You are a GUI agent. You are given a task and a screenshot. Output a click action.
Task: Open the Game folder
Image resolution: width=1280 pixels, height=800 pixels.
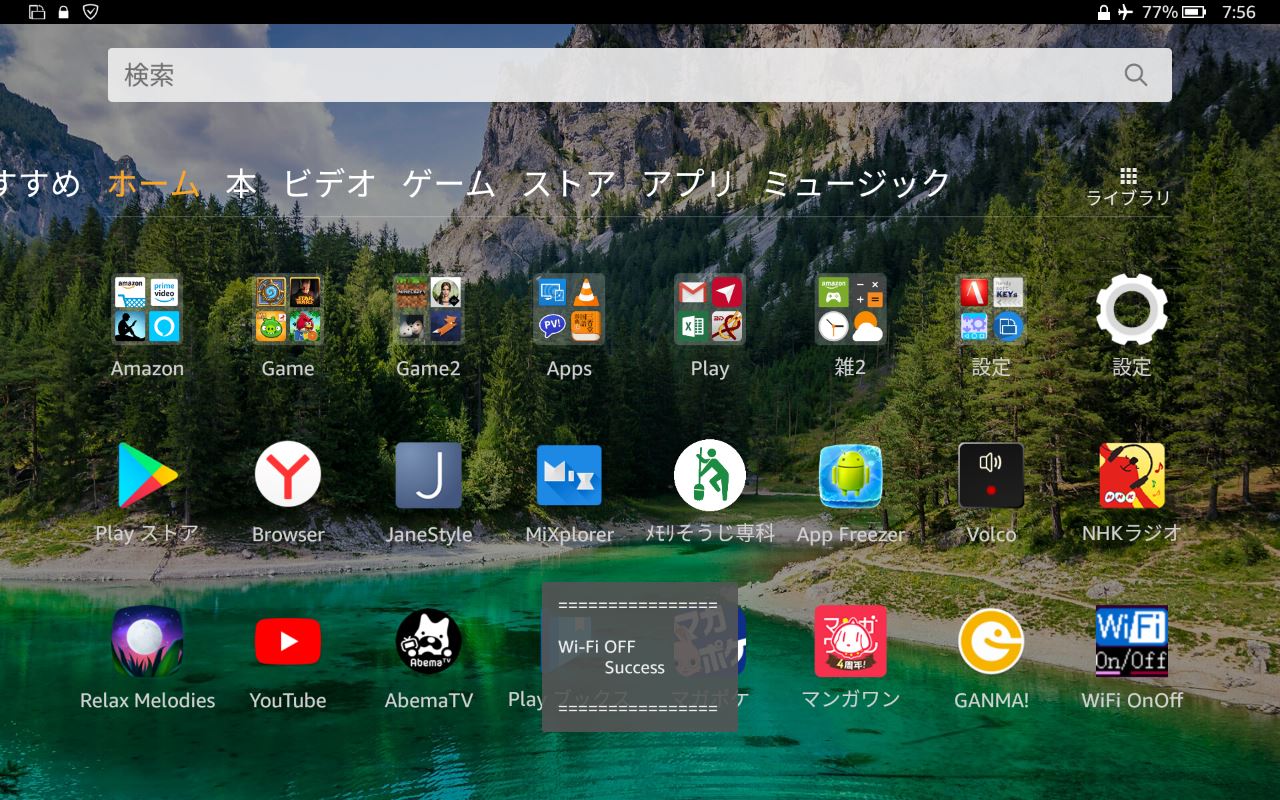(288, 310)
